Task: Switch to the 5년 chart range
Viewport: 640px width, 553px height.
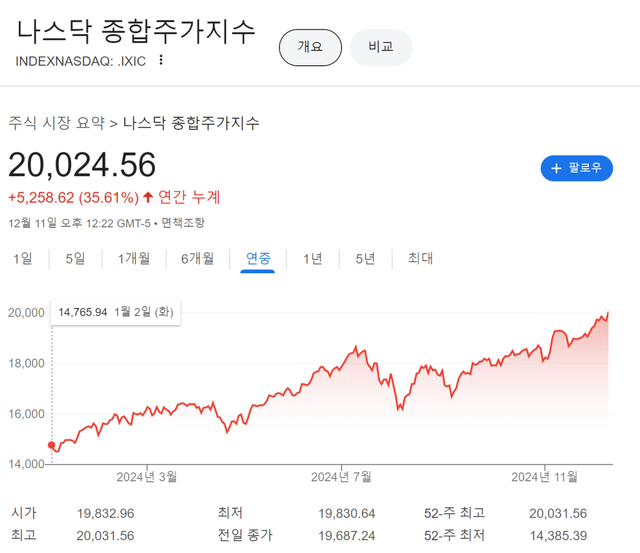Action: (365, 259)
